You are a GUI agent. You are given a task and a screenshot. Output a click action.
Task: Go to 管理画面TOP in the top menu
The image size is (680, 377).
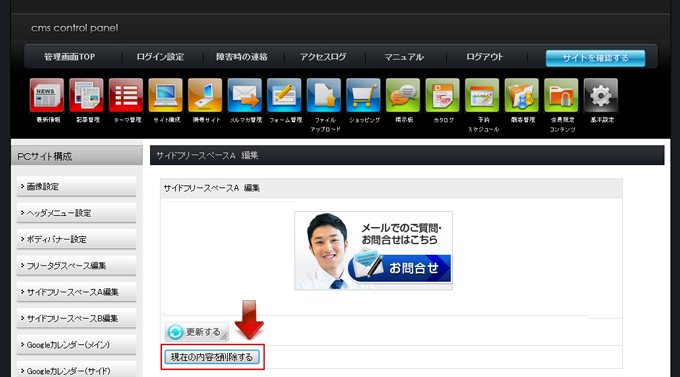tap(69, 57)
